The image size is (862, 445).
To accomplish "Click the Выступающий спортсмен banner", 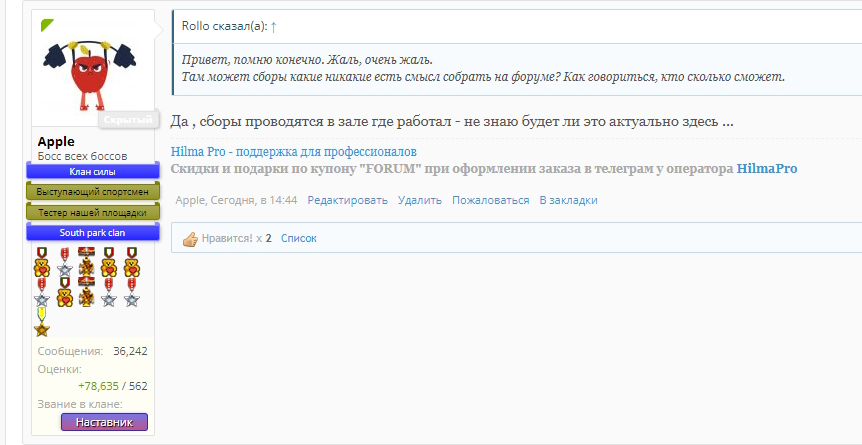I will [x=93, y=192].
